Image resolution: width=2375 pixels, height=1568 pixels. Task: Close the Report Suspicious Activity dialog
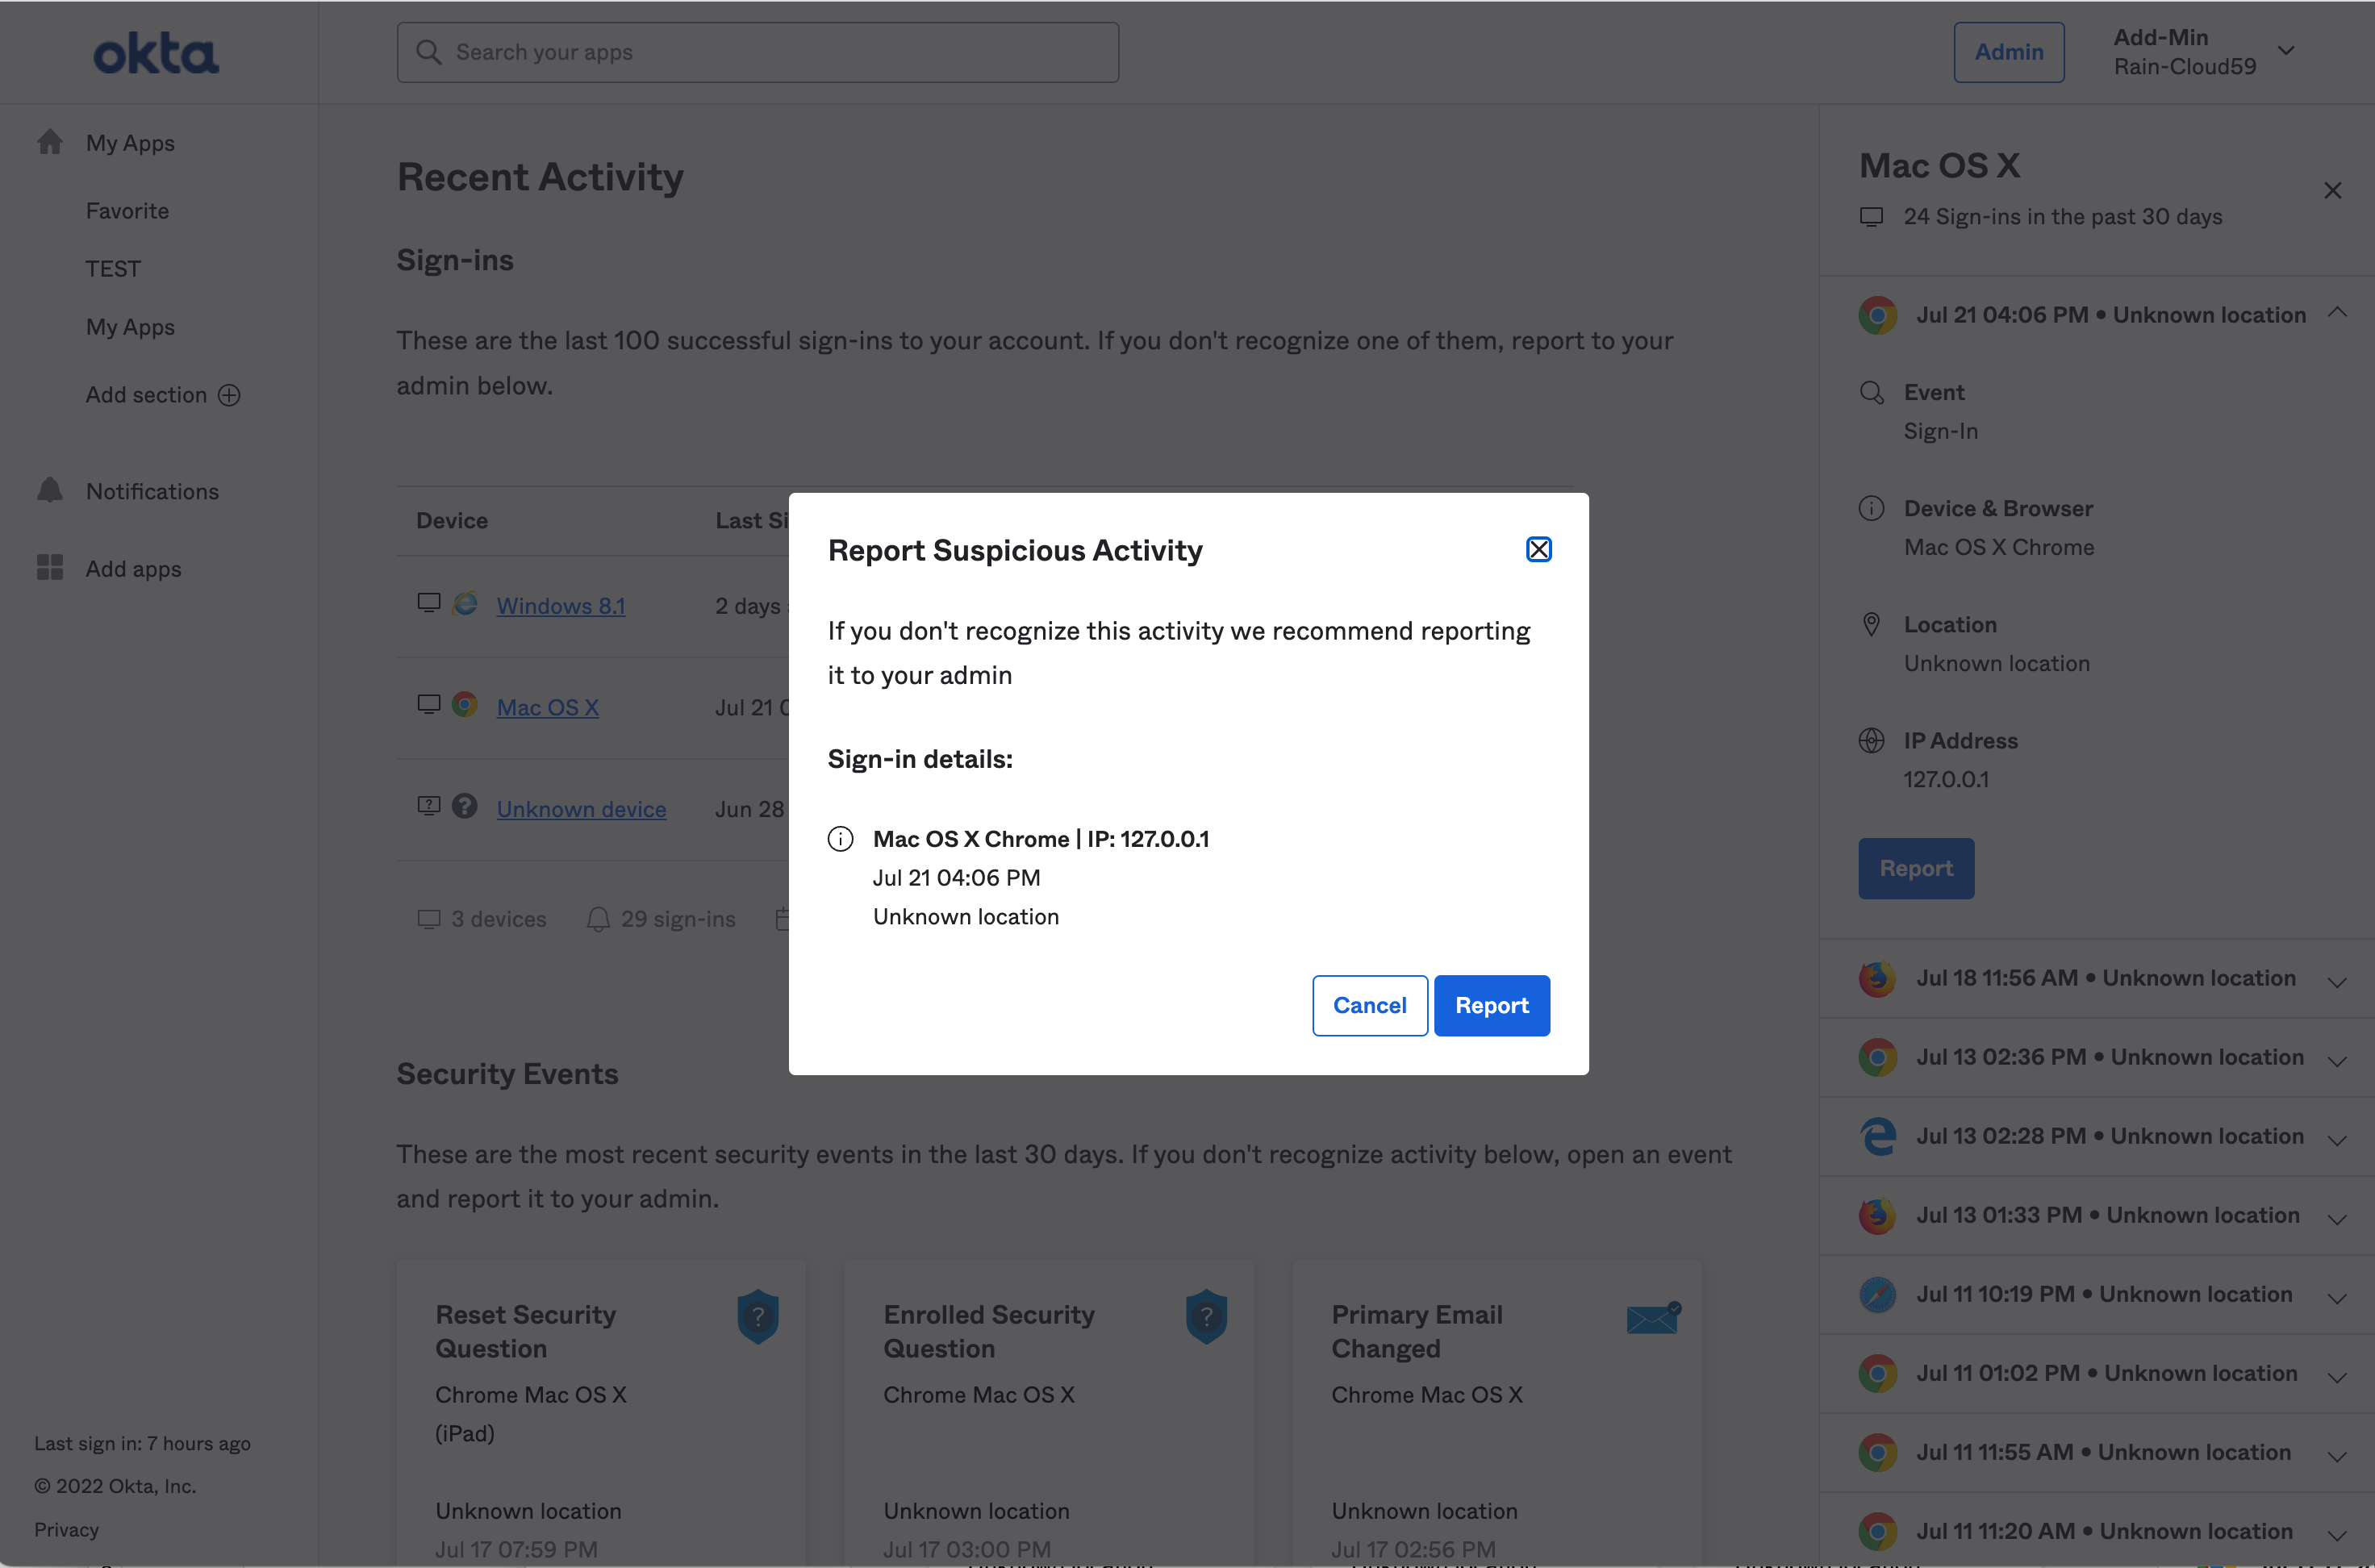pyautogui.click(x=1538, y=549)
